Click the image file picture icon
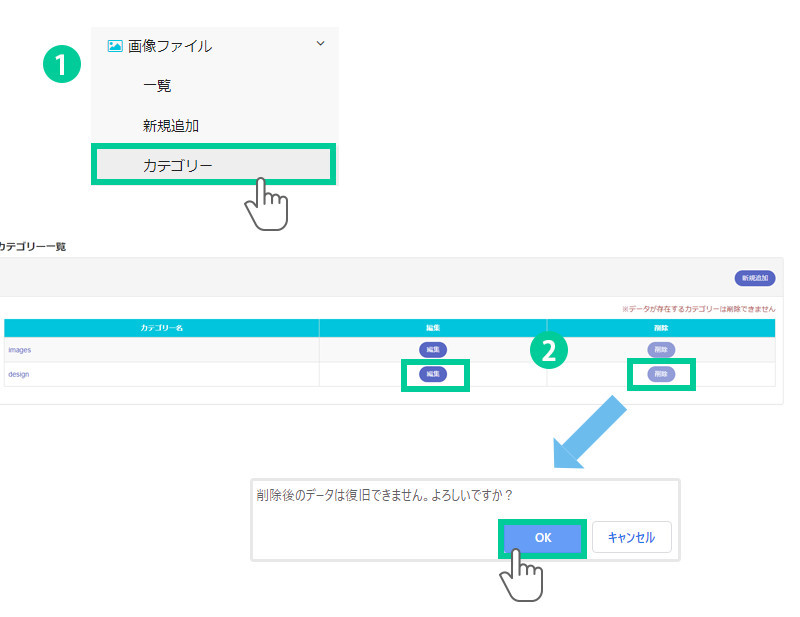 115,45
